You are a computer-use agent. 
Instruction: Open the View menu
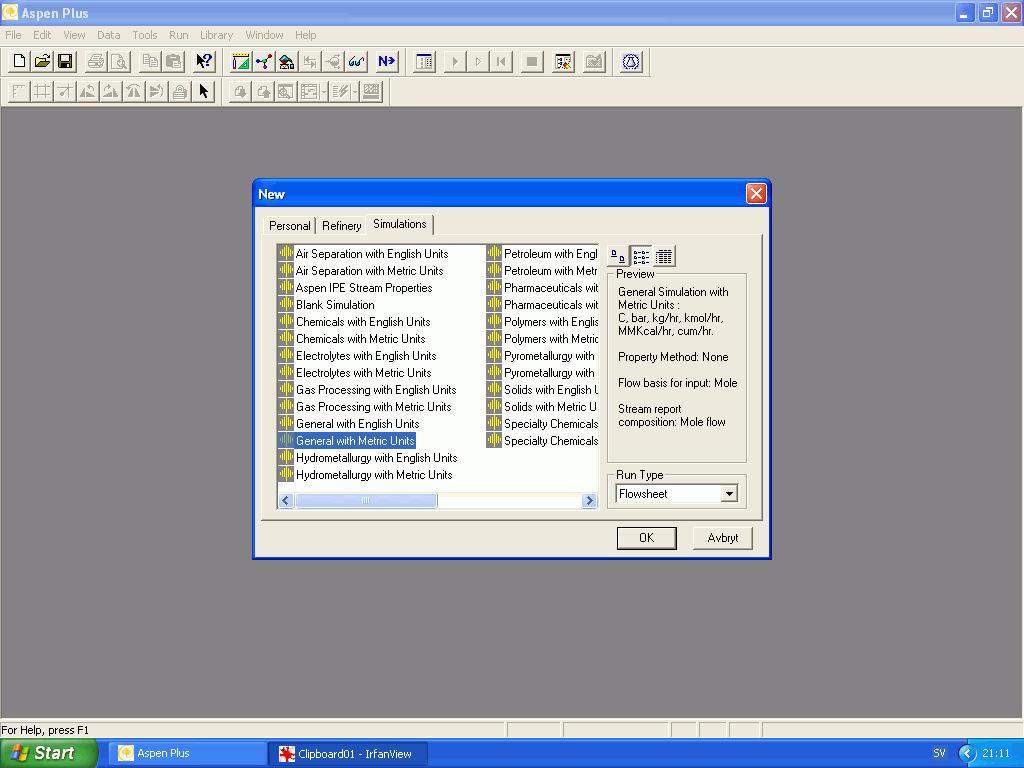coord(74,35)
